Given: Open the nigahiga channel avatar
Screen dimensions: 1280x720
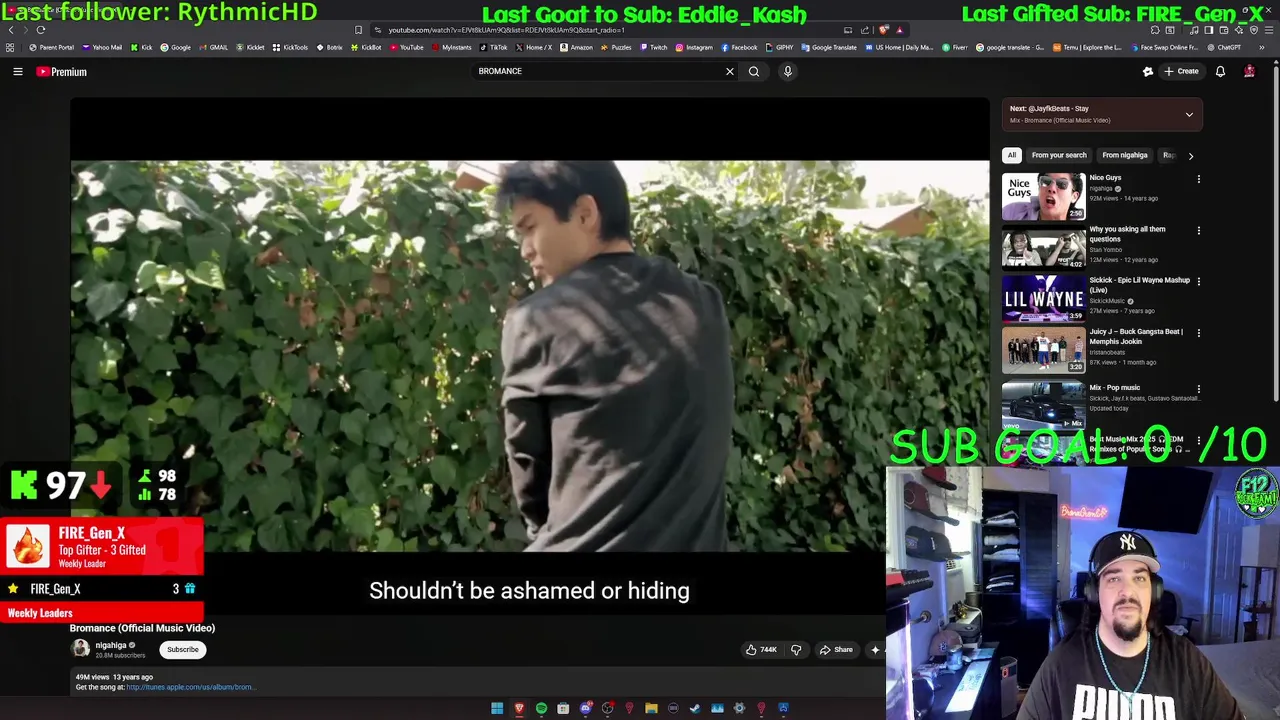Looking at the screenshot, I should pos(80,649).
